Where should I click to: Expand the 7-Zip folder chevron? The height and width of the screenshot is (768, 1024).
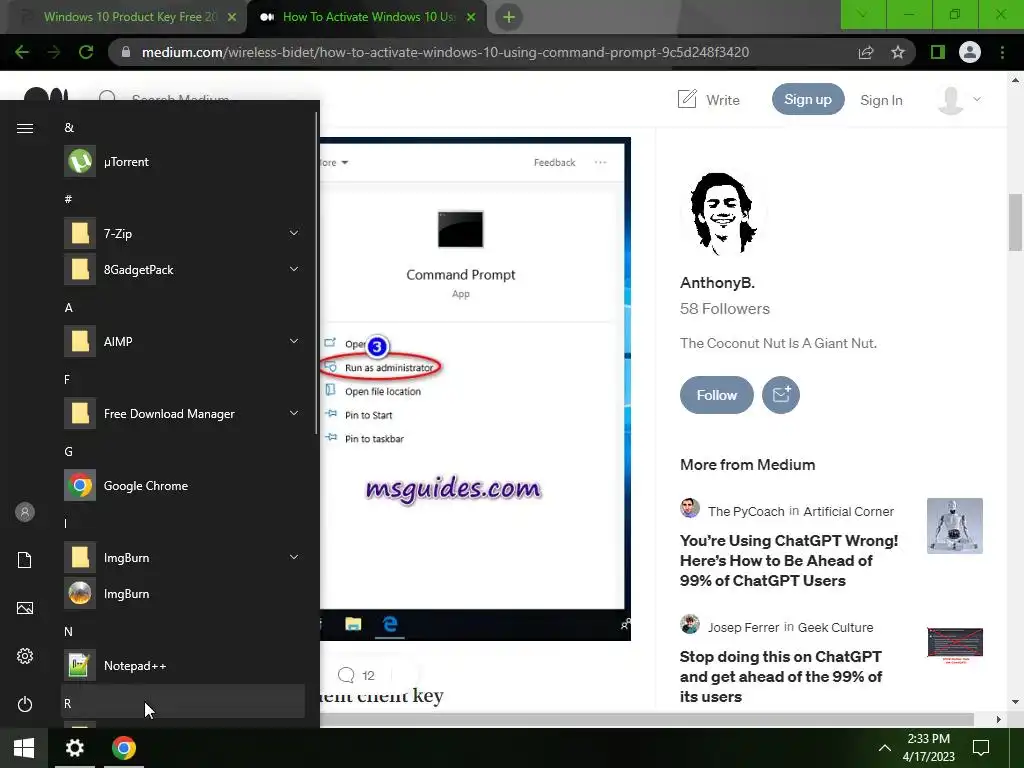[x=294, y=233]
